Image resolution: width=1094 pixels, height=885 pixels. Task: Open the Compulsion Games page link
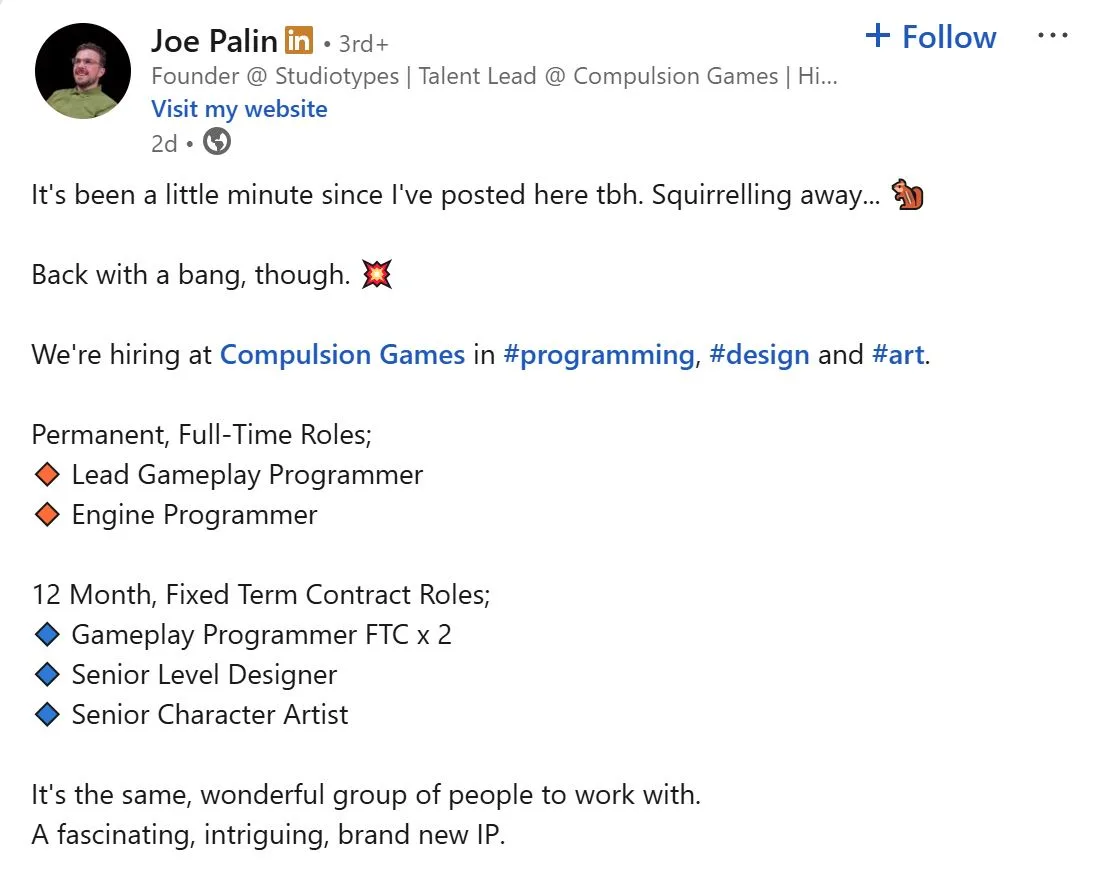pos(341,354)
